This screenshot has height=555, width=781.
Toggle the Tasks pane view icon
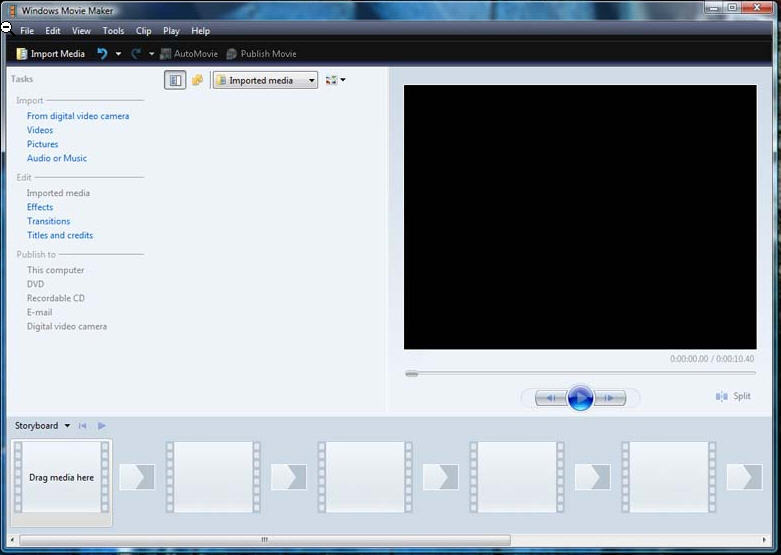175,80
